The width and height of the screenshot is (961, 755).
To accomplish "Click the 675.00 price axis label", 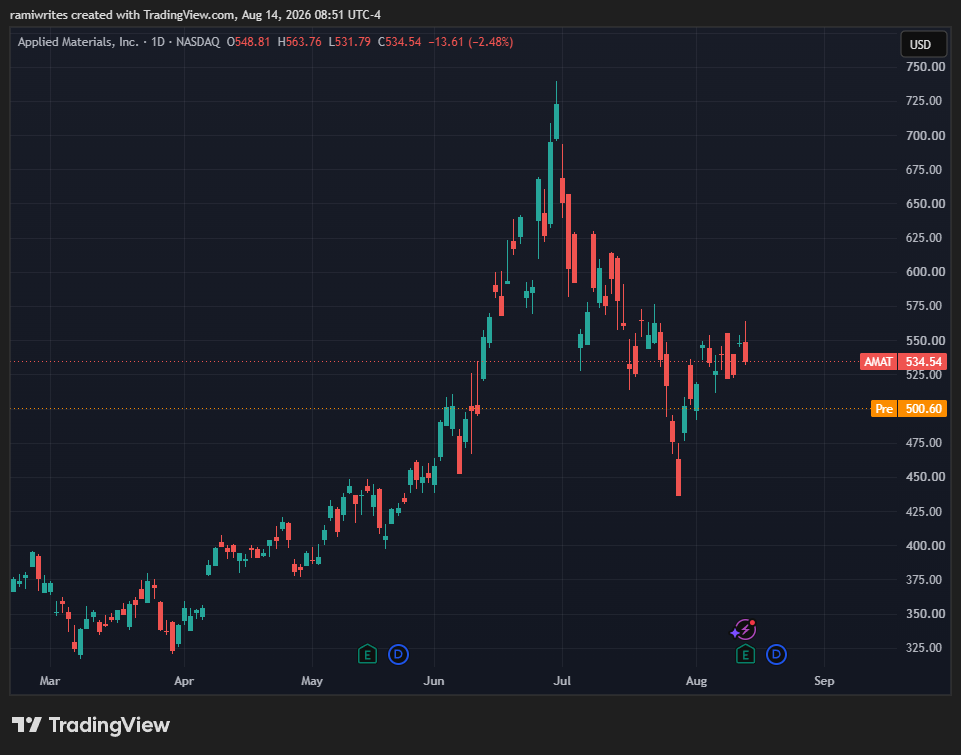I will [x=925, y=169].
